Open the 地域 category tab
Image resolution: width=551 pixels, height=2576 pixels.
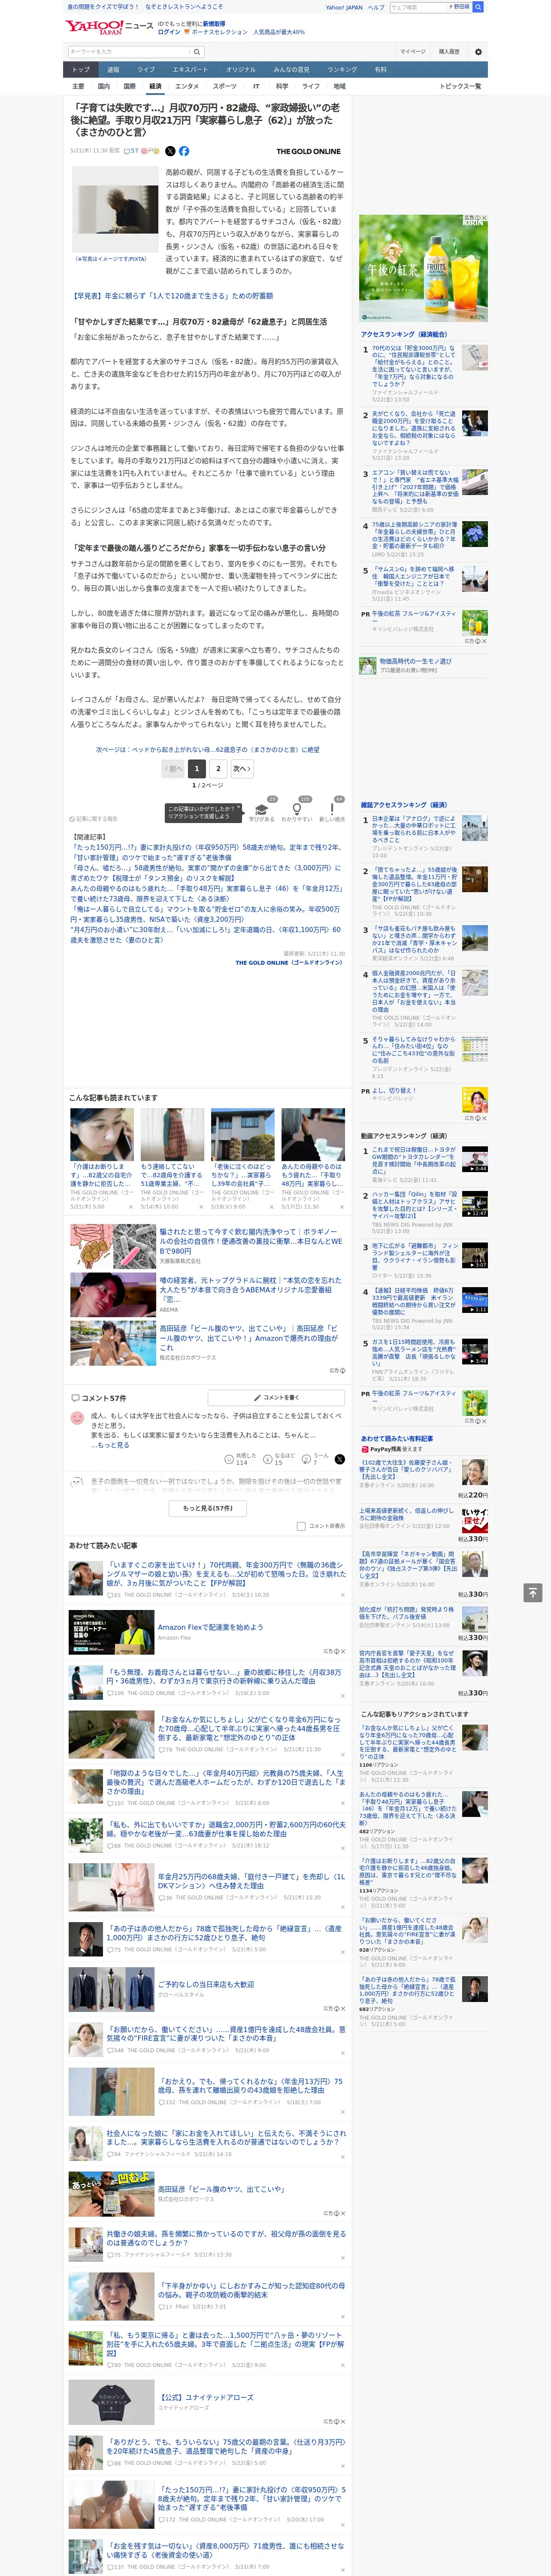coord(339,86)
